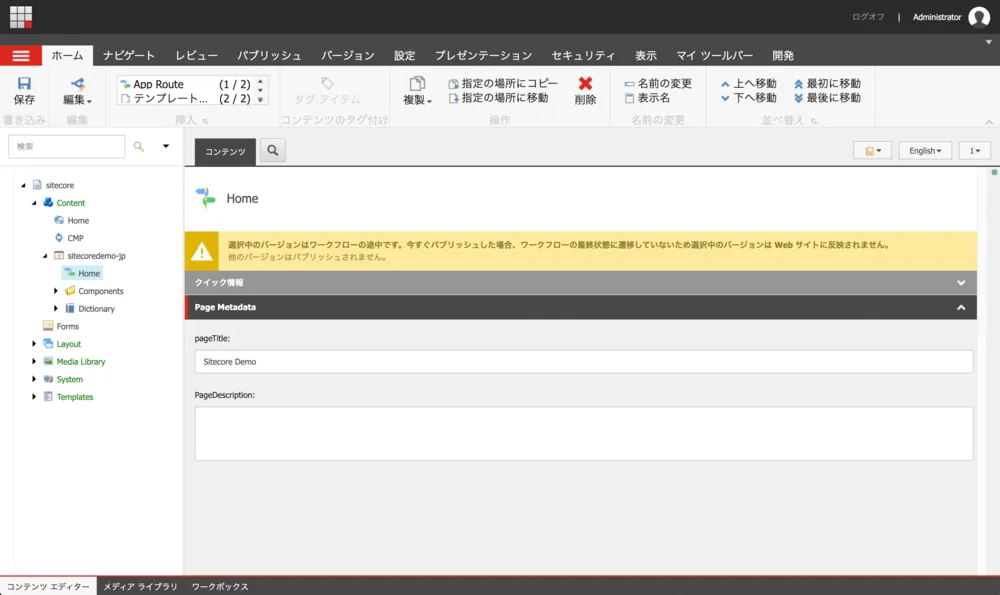Click the pageTitle input field

click(584, 362)
